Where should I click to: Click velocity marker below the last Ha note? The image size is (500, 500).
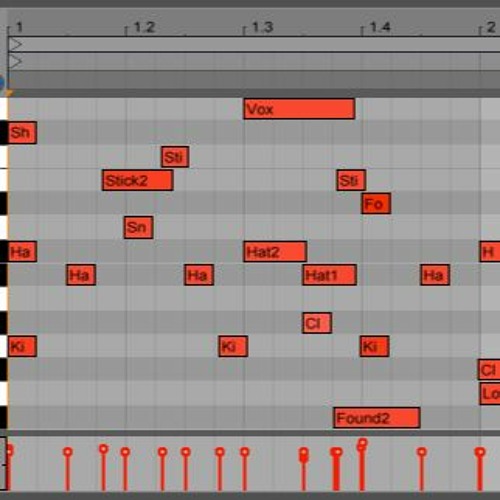click(422, 452)
